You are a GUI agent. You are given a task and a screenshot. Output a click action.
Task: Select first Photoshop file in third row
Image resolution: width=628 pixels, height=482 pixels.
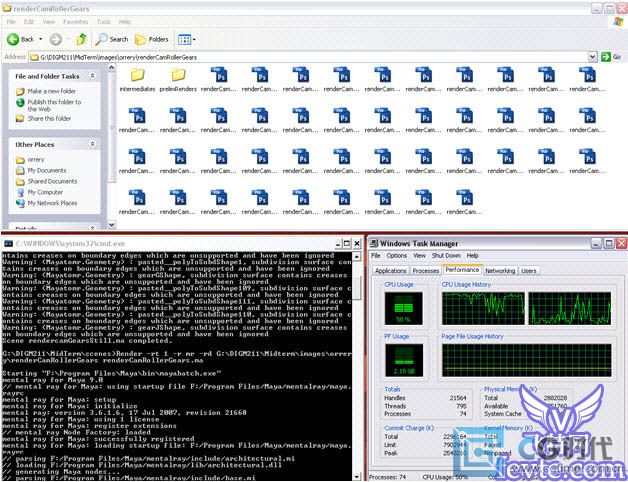click(x=137, y=157)
